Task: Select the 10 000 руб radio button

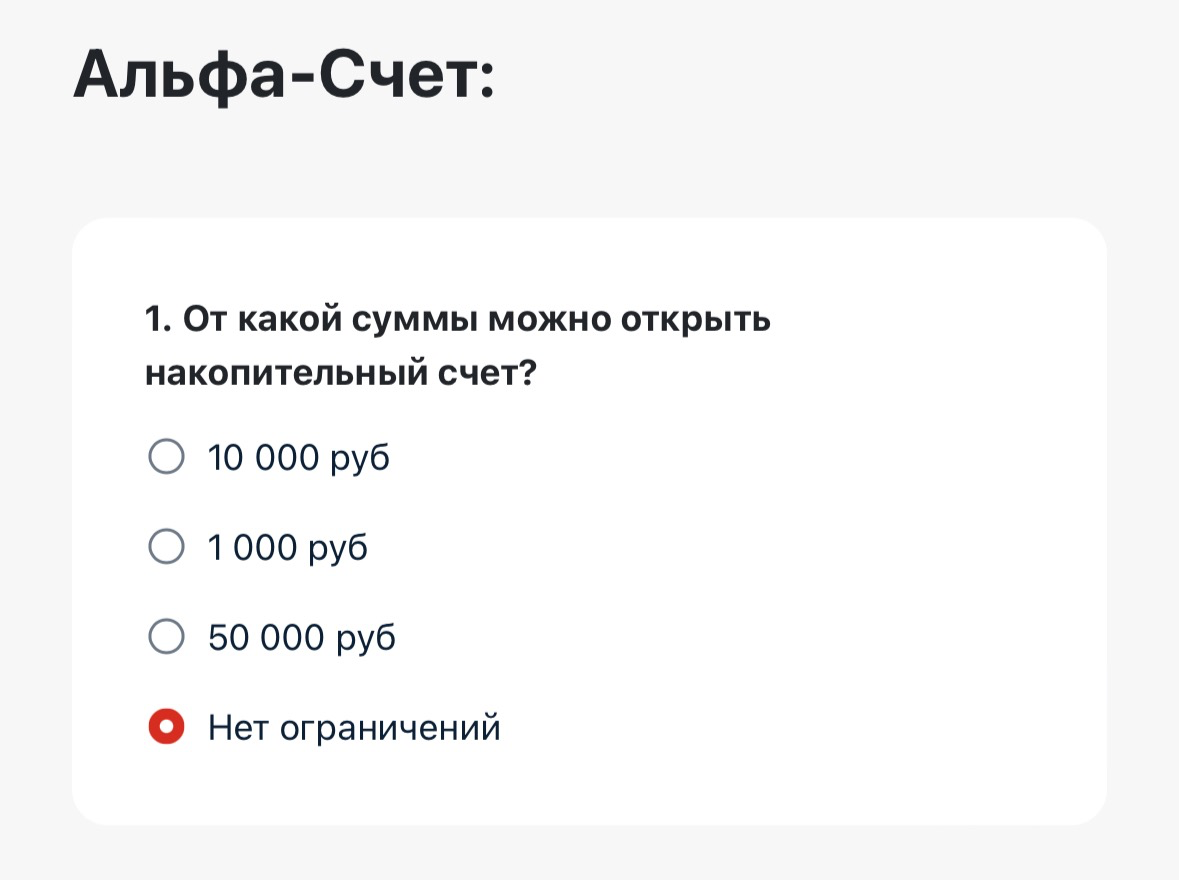Action: 166,457
